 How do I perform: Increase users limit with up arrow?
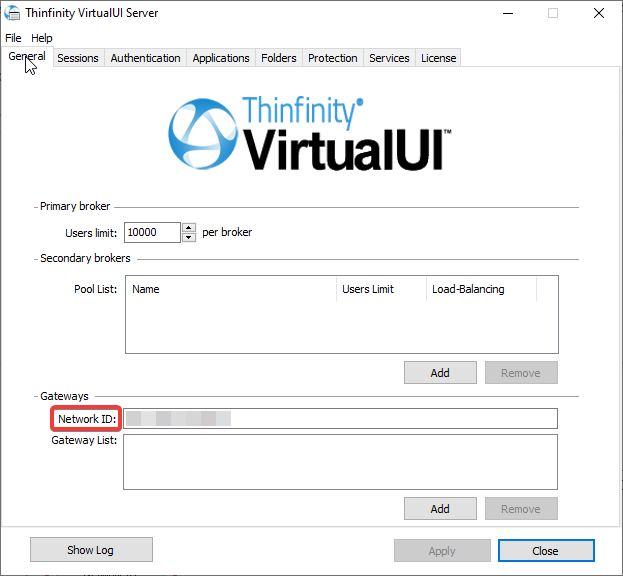[189, 228]
